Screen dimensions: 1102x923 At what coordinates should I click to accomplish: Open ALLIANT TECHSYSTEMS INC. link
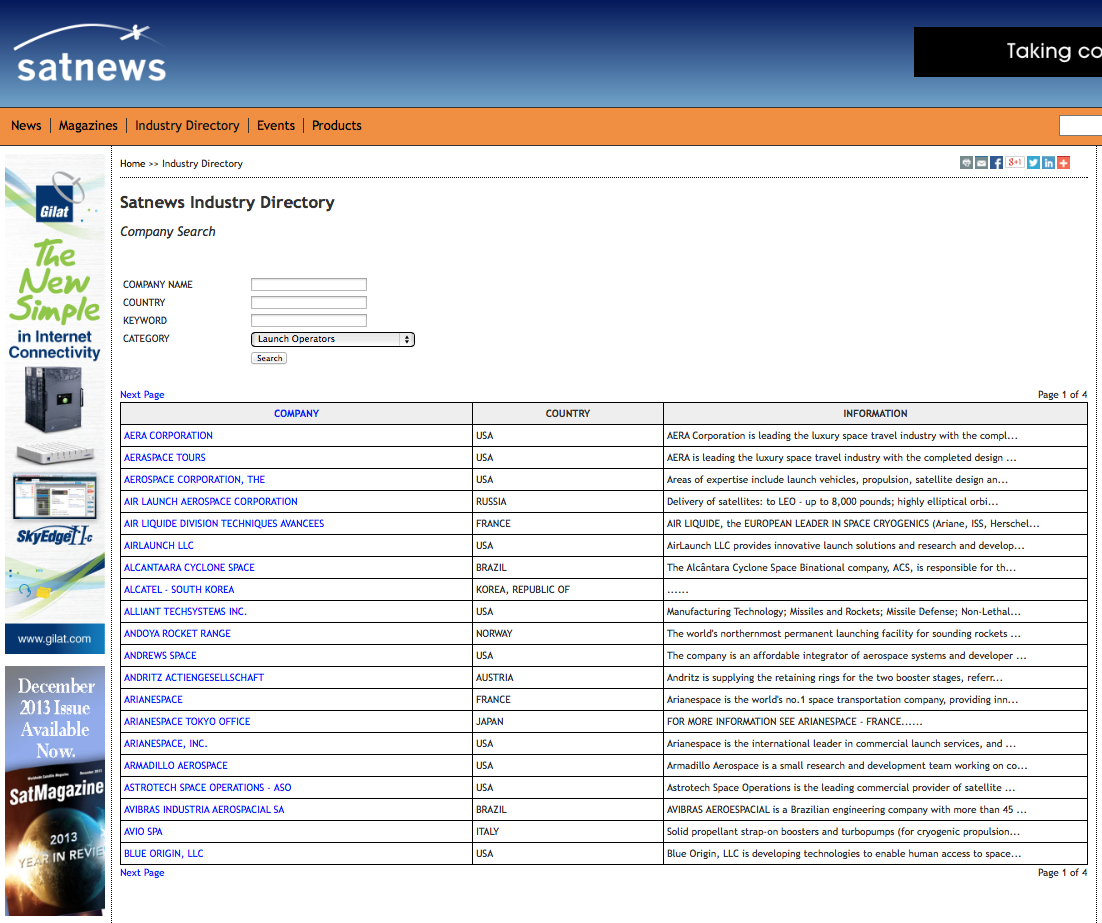click(185, 612)
